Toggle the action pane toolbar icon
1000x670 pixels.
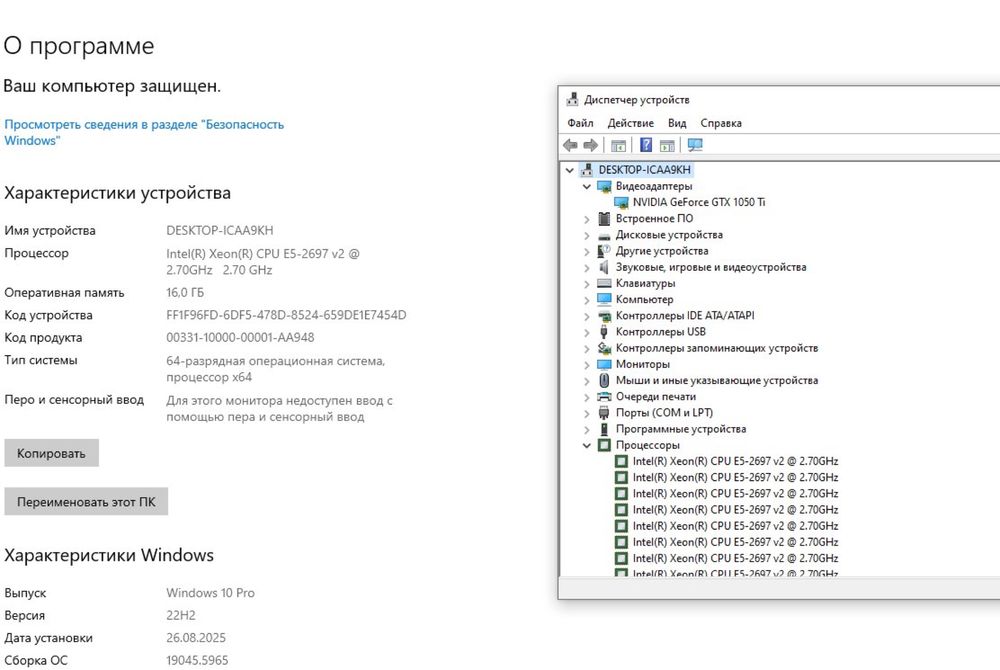667,145
